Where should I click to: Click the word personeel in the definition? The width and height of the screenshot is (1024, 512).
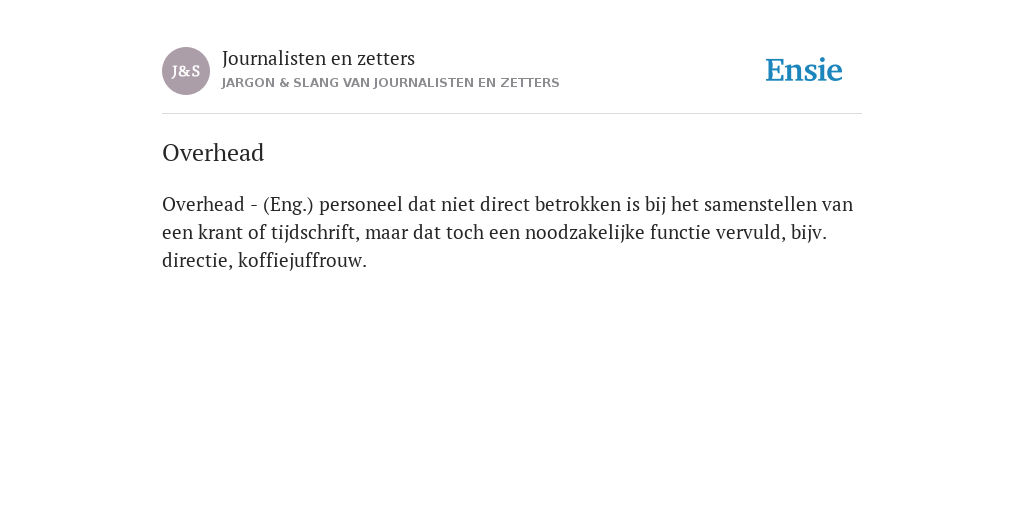(x=361, y=206)
